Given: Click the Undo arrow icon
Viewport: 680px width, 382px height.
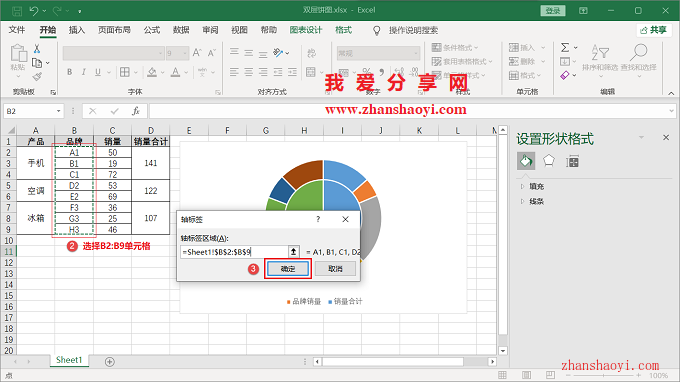Looking at the screenshot, I should pyautogui.click(x=34, y=10).
